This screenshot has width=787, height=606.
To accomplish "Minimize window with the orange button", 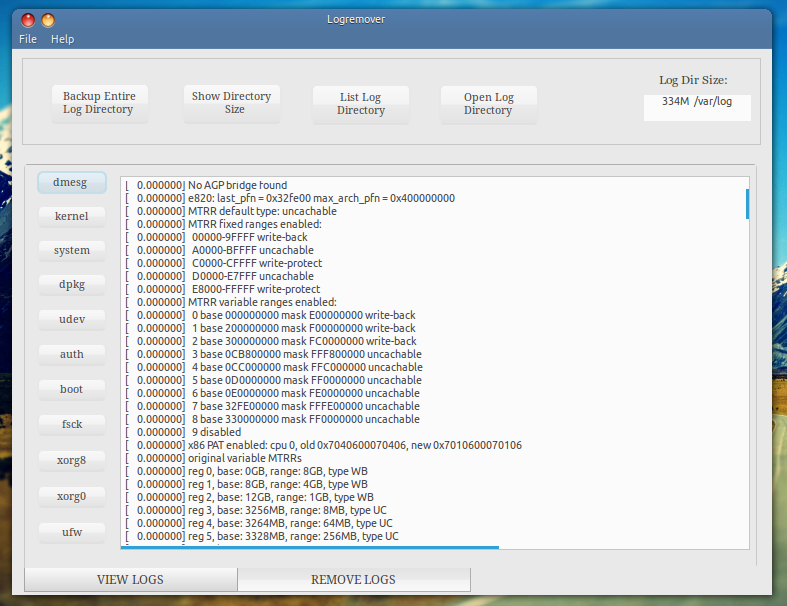I will (x=48, y=20).
